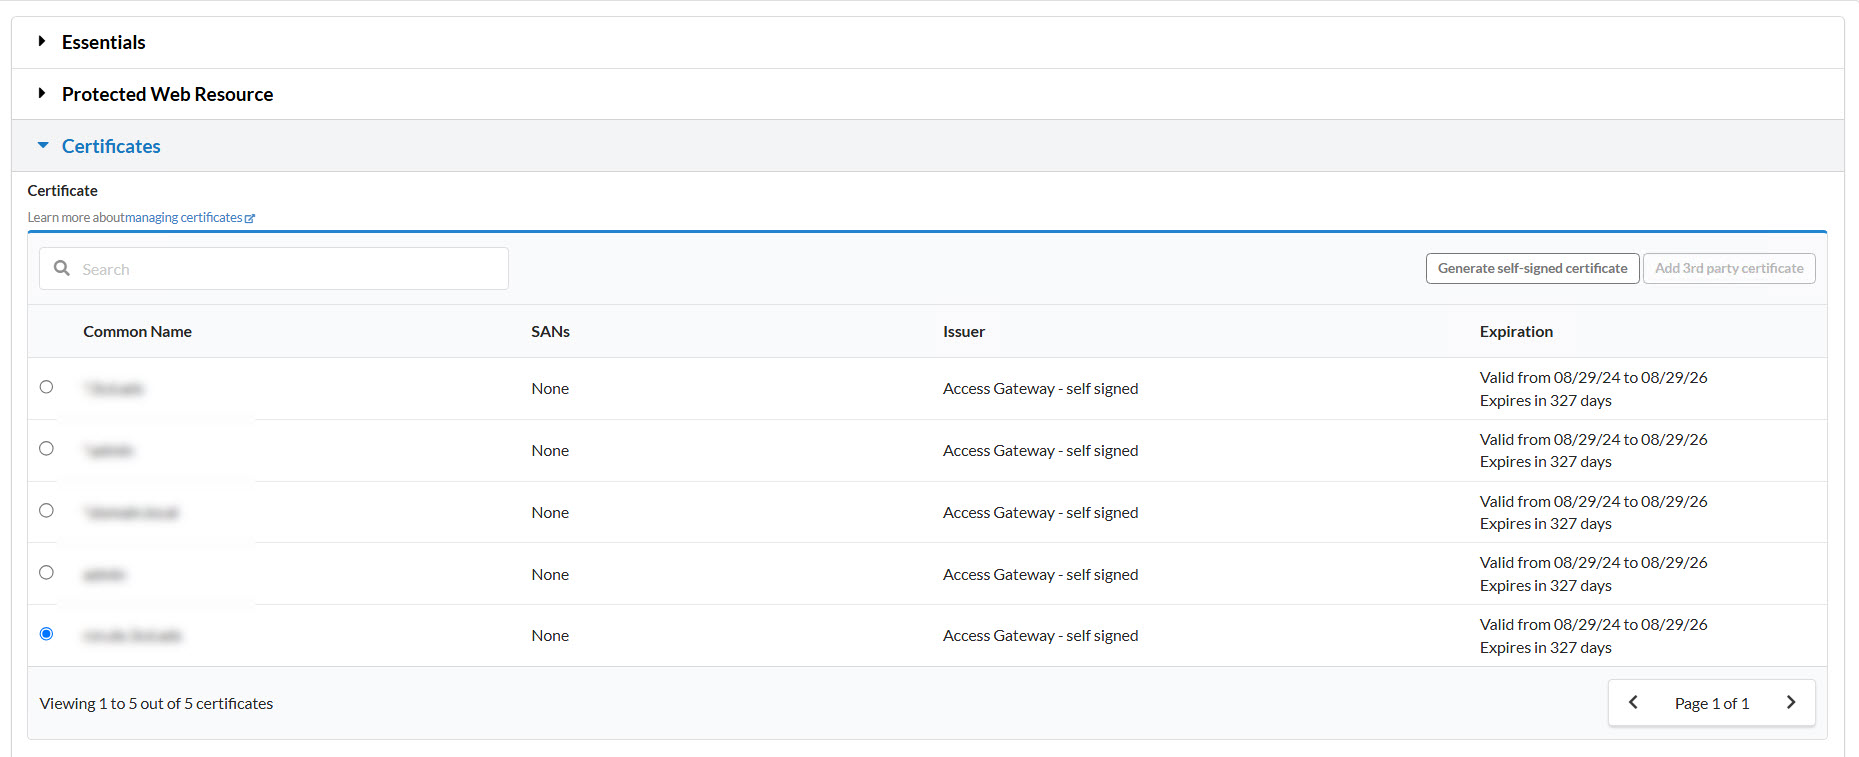1859x757 pixels.
Task: Expand the Protected Web Resource section
Action: tap(167, 94)
